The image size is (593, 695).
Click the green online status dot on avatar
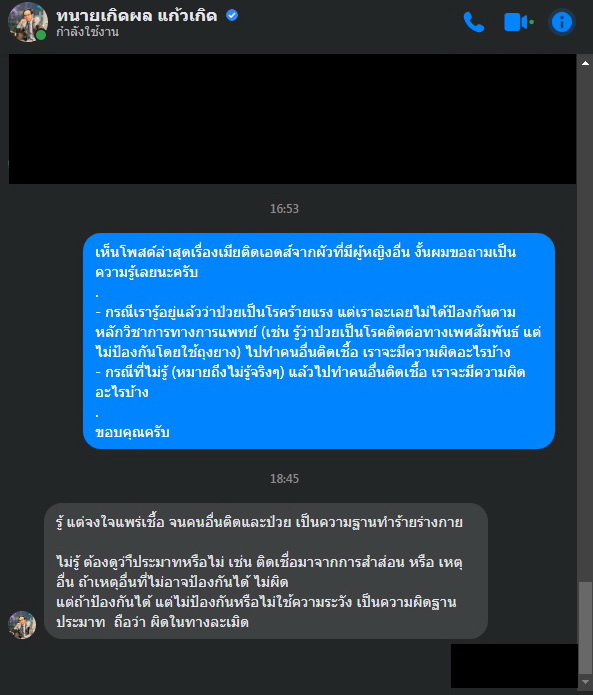click(x=41, y=35)
